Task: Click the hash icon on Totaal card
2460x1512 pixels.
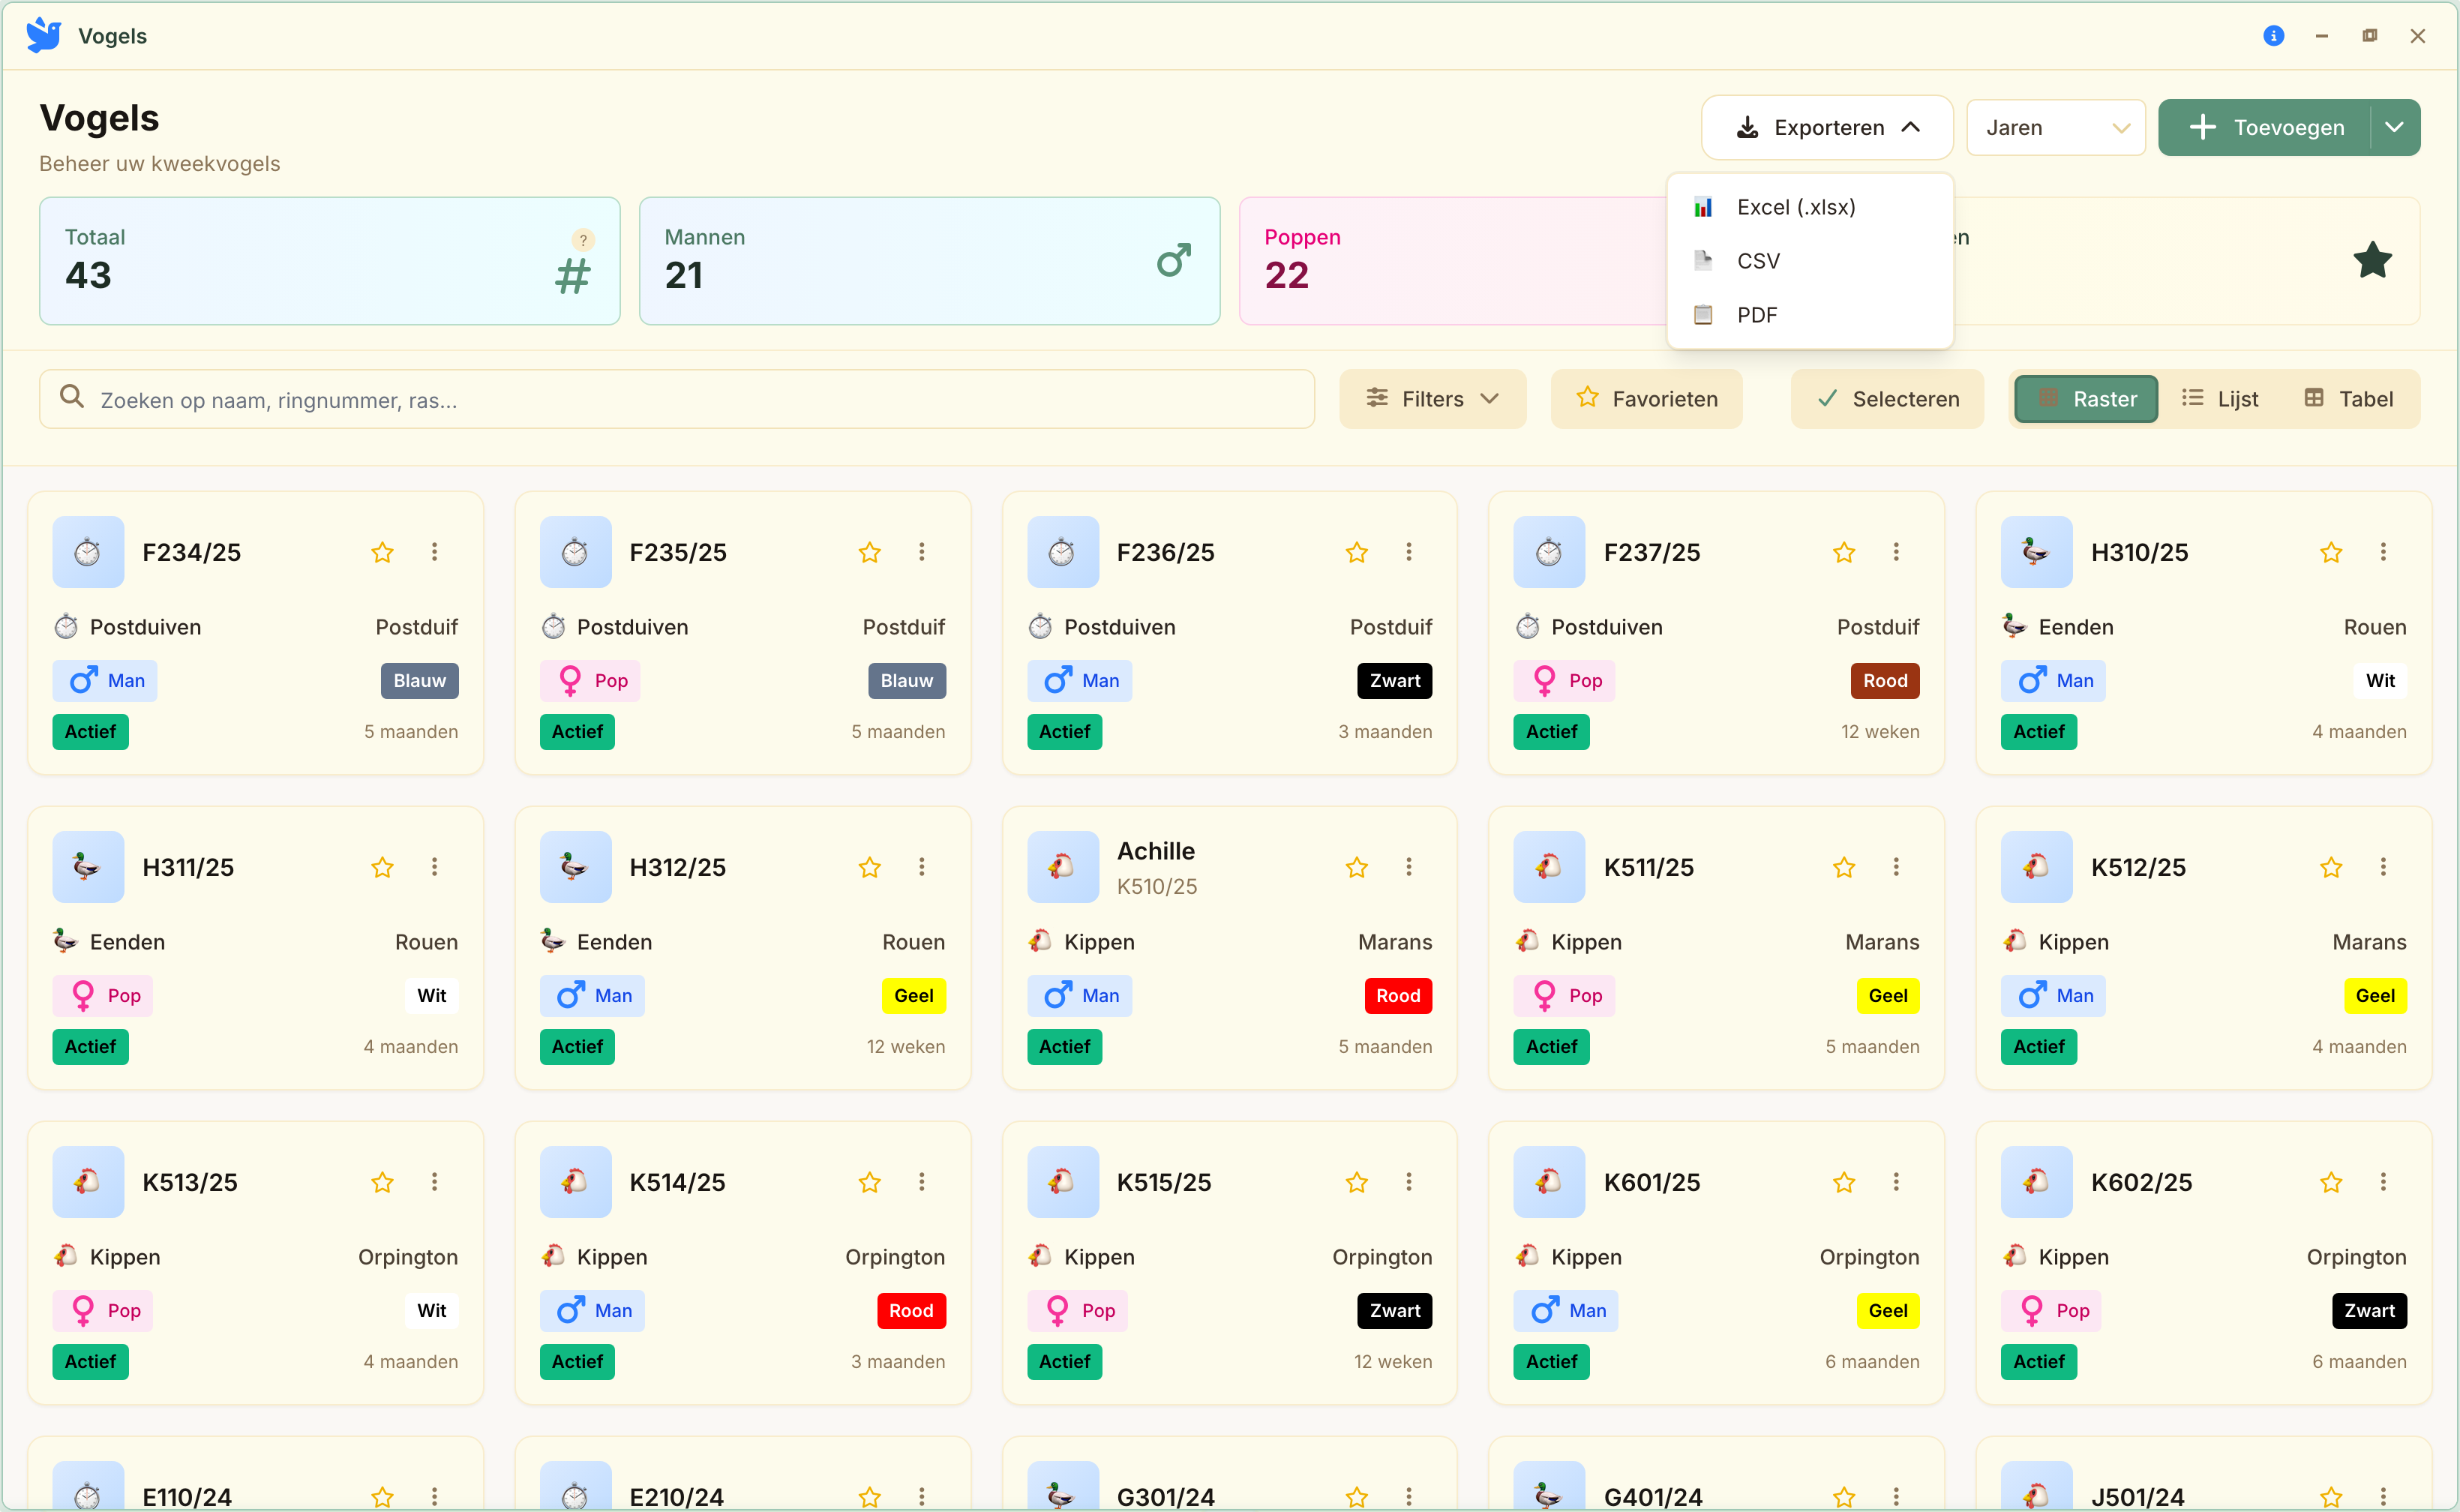Action: pos(573,277)
